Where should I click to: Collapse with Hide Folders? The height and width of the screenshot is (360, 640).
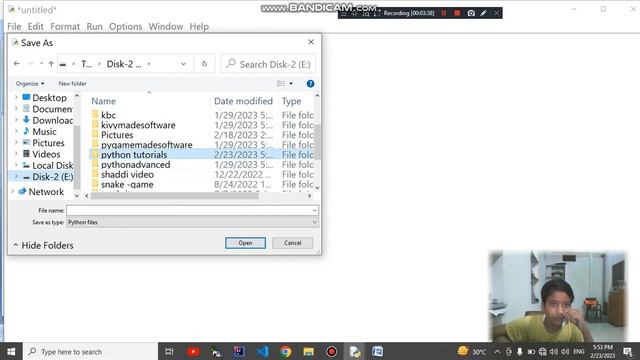(x=43, y=245)
